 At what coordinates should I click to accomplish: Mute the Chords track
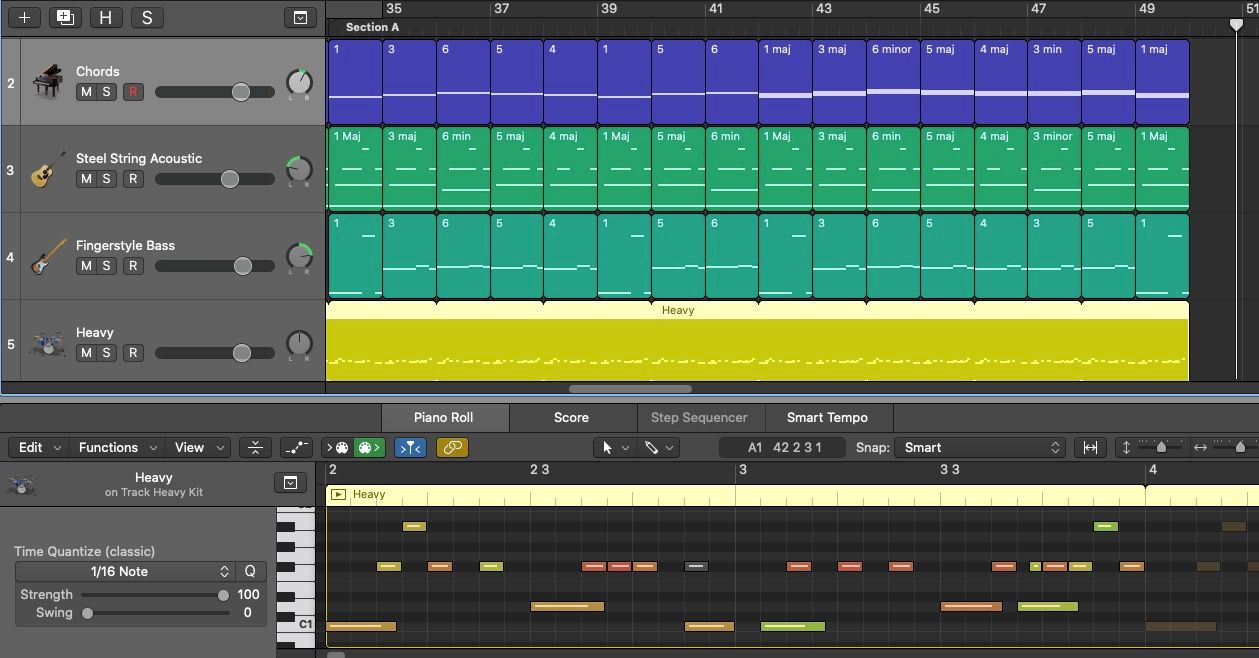tap(86, 92)
